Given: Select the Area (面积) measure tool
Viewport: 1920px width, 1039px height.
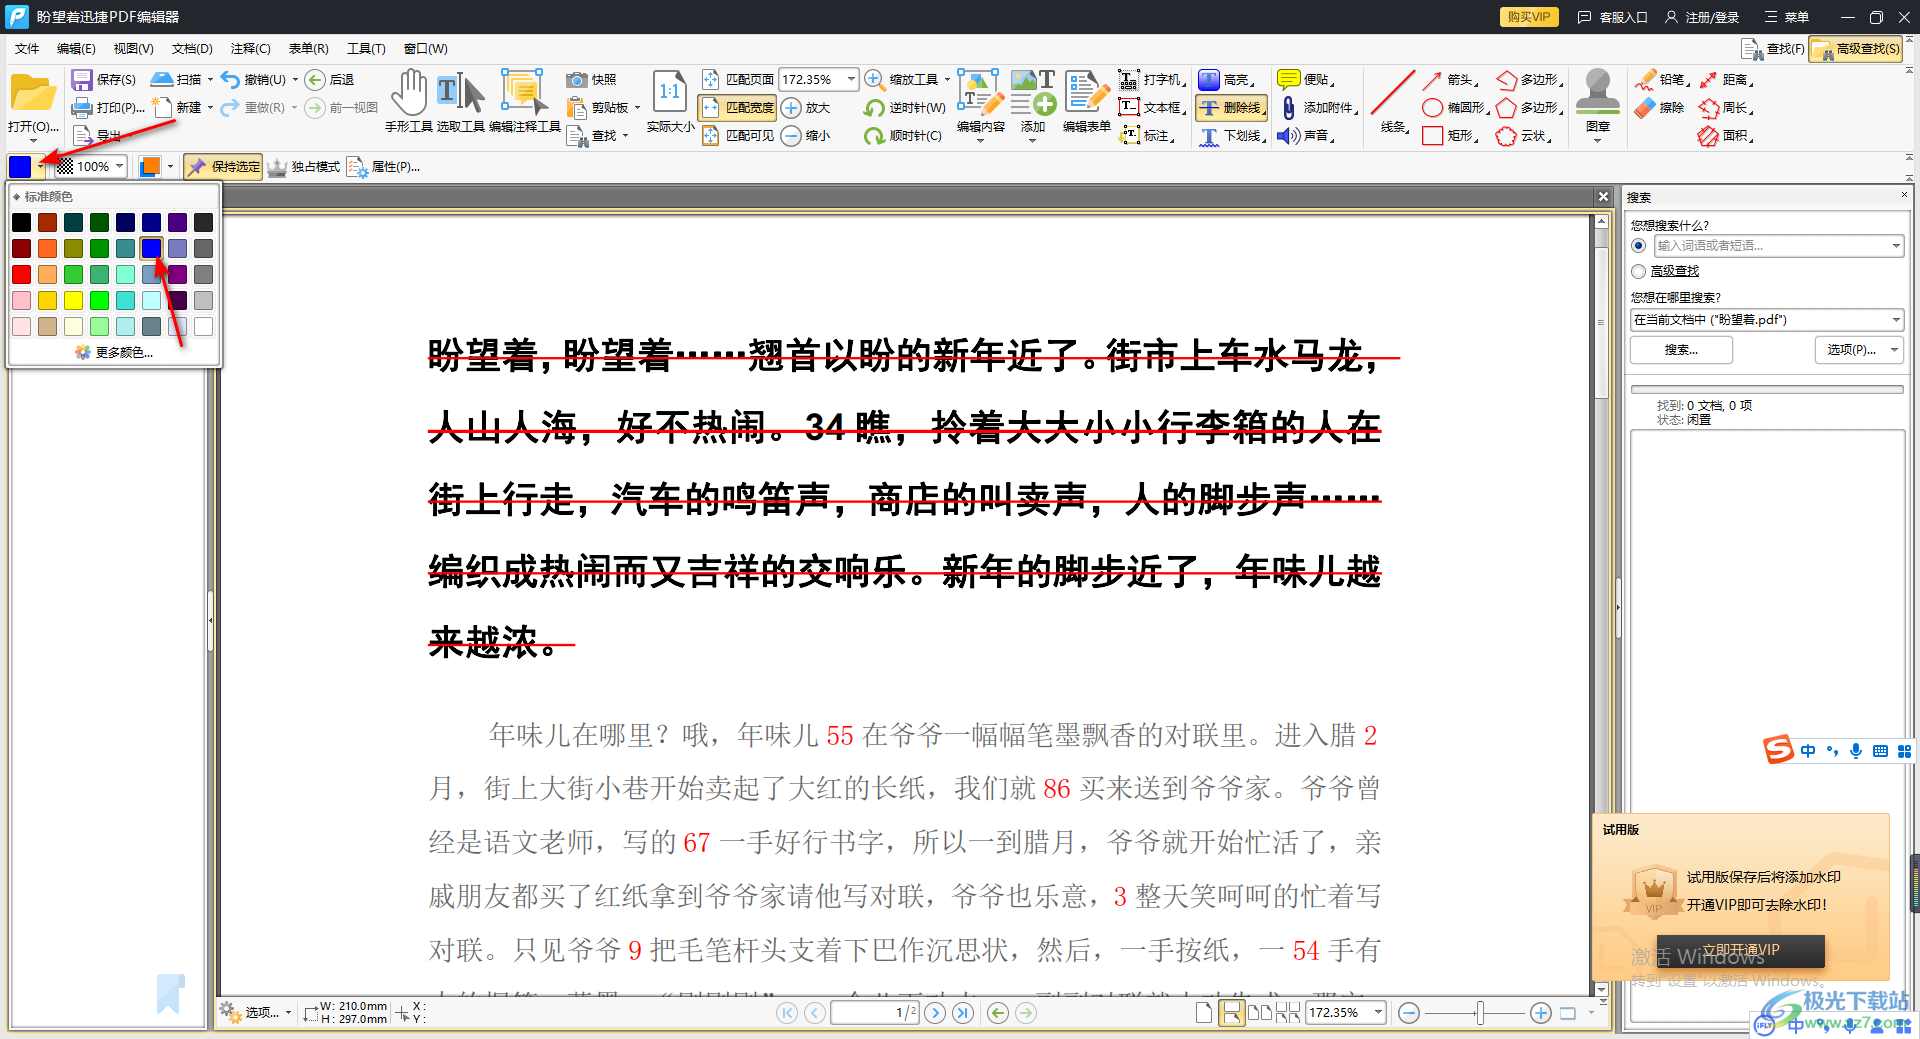Looking at the screenshot, I should point(1726,135).
